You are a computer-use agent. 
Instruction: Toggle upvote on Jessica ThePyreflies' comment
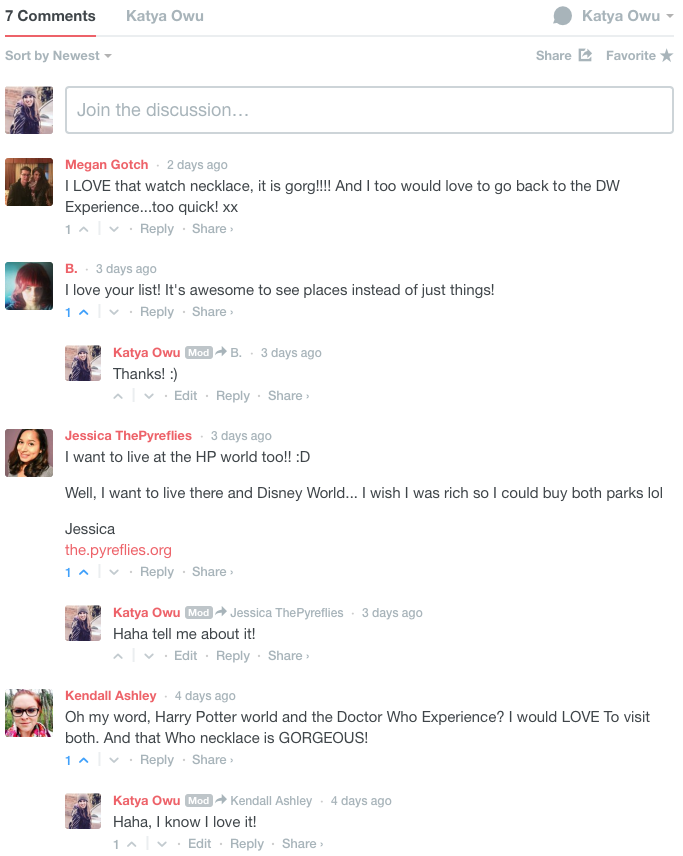[83, 572]
